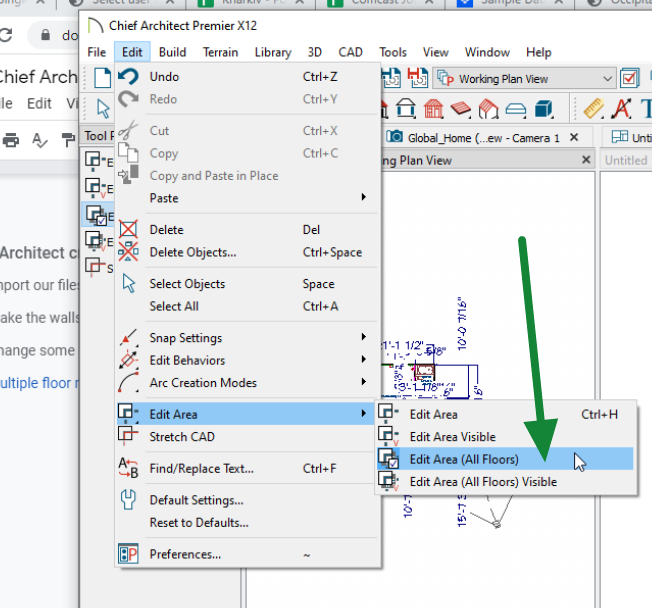Viewport: 652px width, 608px height.
Task: Click the Find/Replace Text icon
Action: point(128,468)
